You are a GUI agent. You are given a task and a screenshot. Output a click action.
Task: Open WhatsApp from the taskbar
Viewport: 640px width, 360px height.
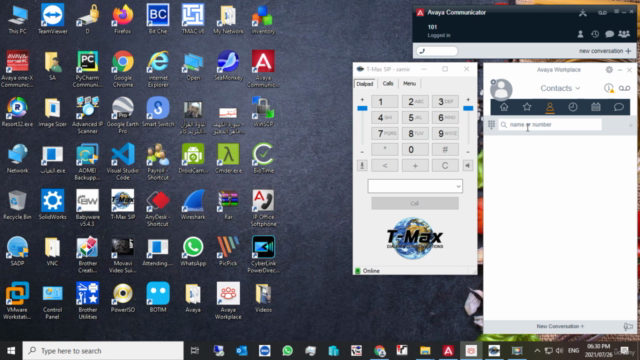click(x=287, y=351)
